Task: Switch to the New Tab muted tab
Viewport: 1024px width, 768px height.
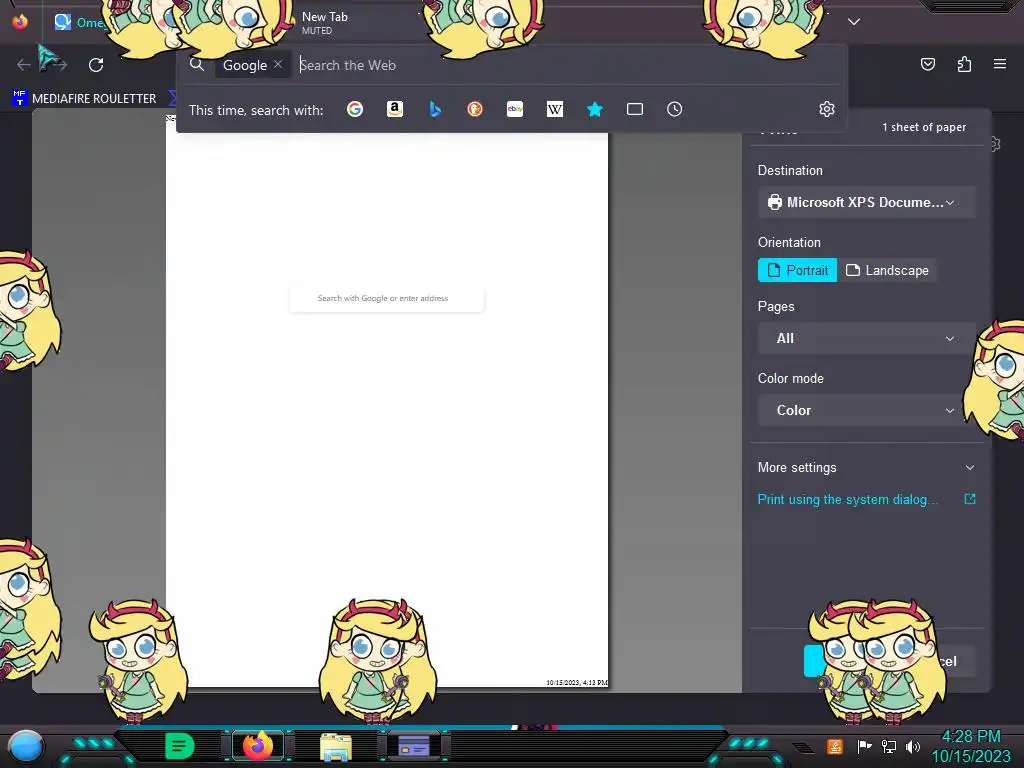Action: (325, 22)
